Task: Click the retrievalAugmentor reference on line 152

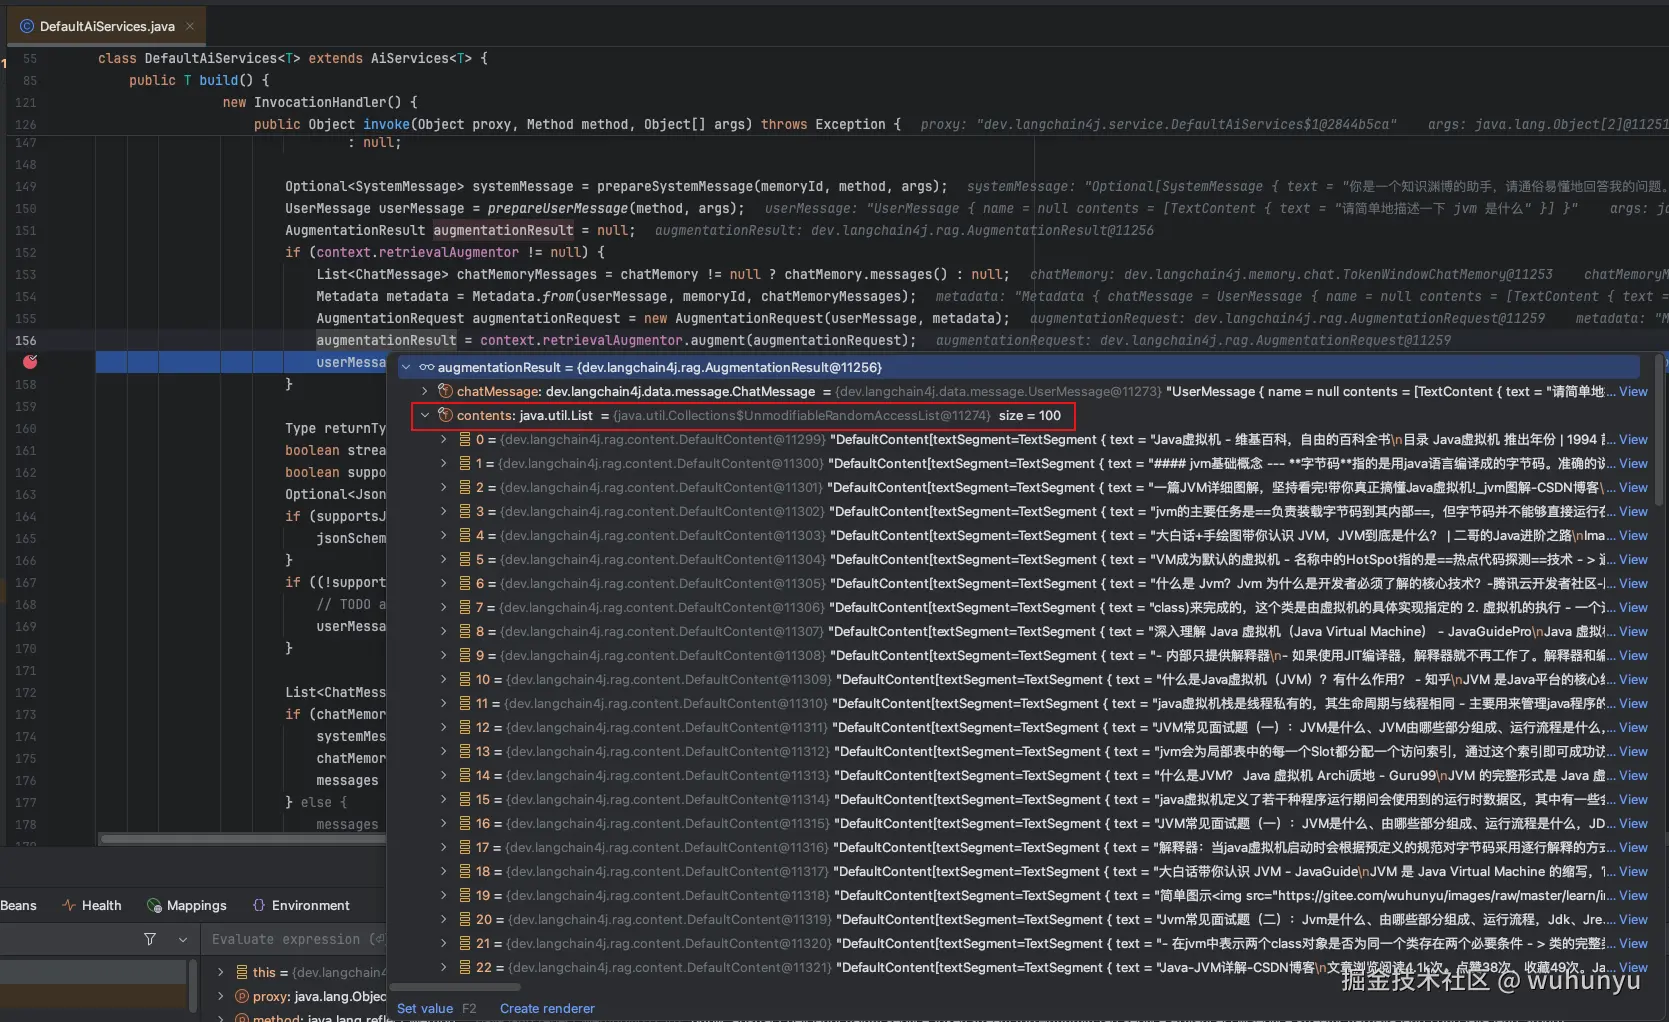Action: [448, 252]
